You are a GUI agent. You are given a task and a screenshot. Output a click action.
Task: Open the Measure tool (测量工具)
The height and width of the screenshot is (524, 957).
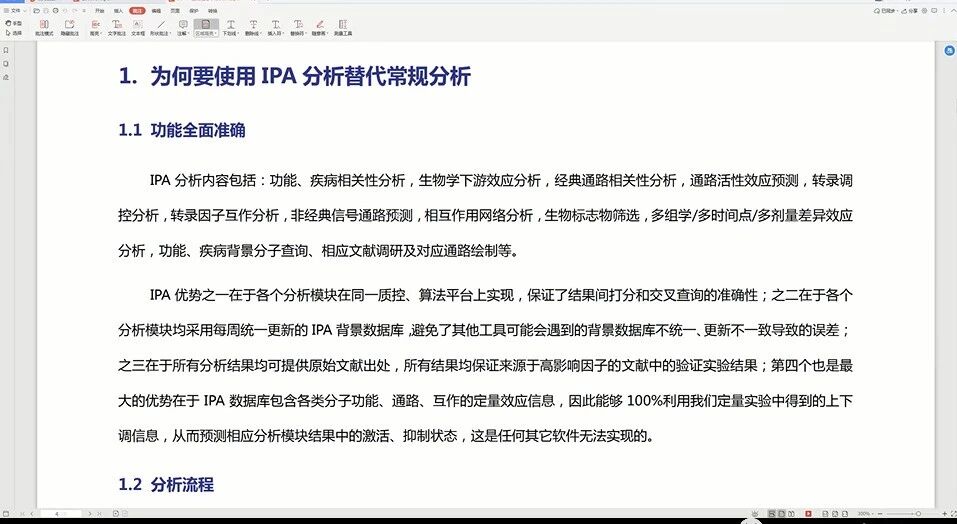click(342, 28)
